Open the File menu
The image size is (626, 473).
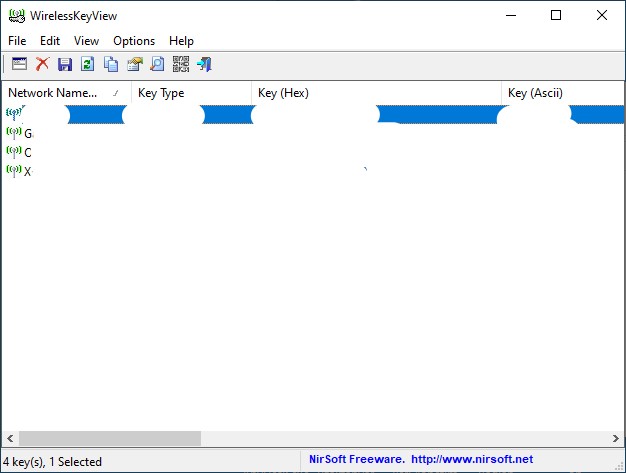(x=17, y=41)
